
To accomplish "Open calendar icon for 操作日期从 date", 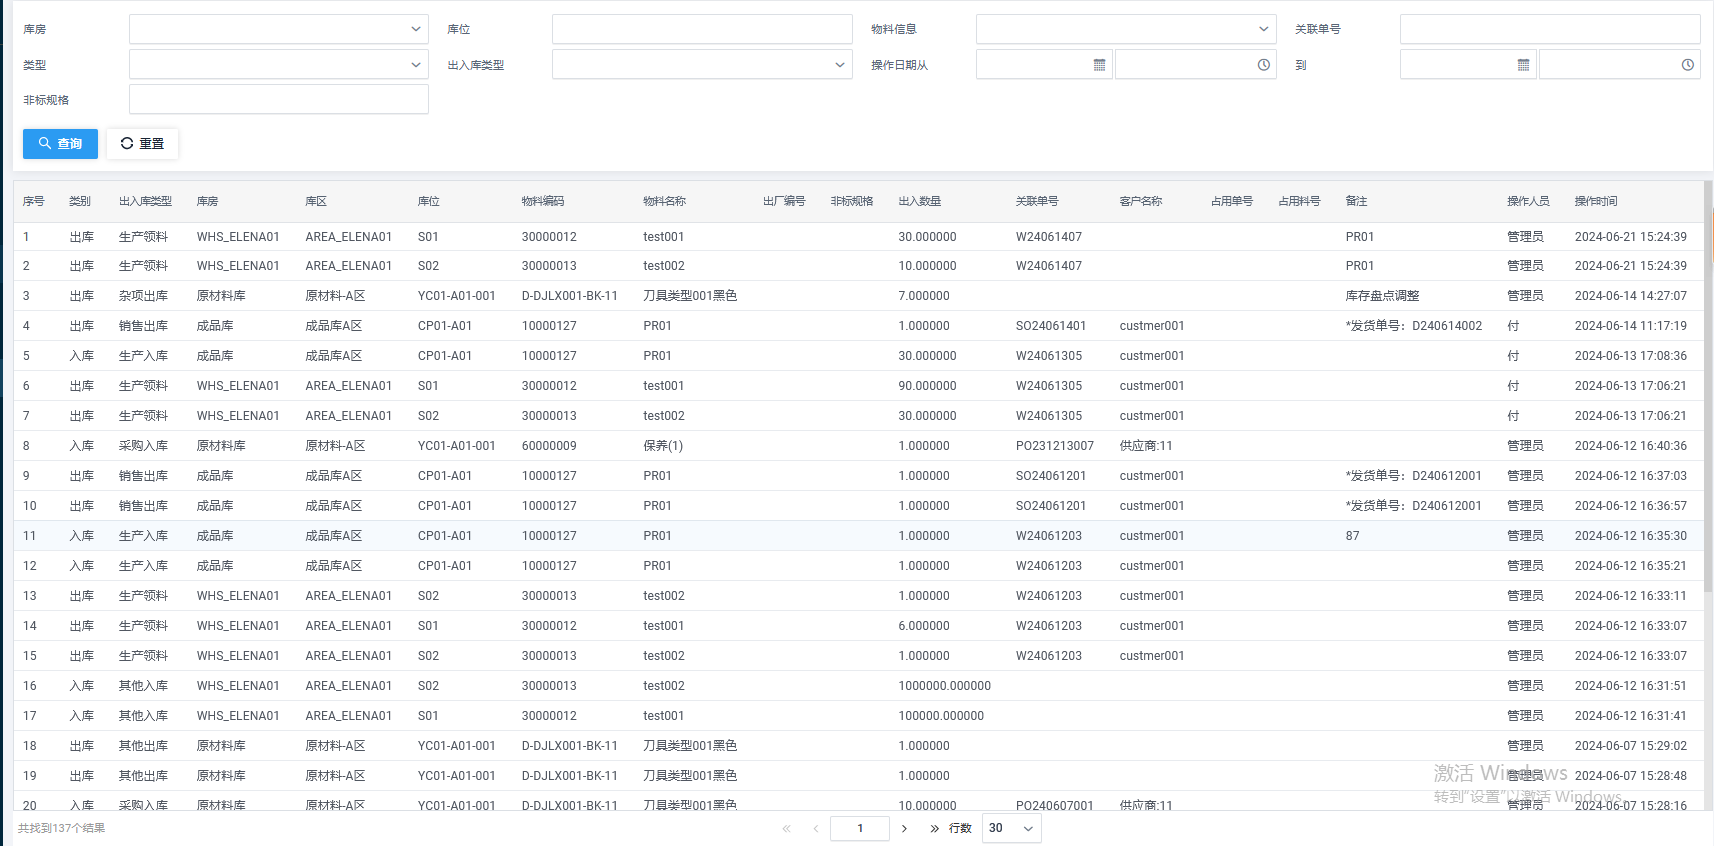I will click(x=1099, y=65).
